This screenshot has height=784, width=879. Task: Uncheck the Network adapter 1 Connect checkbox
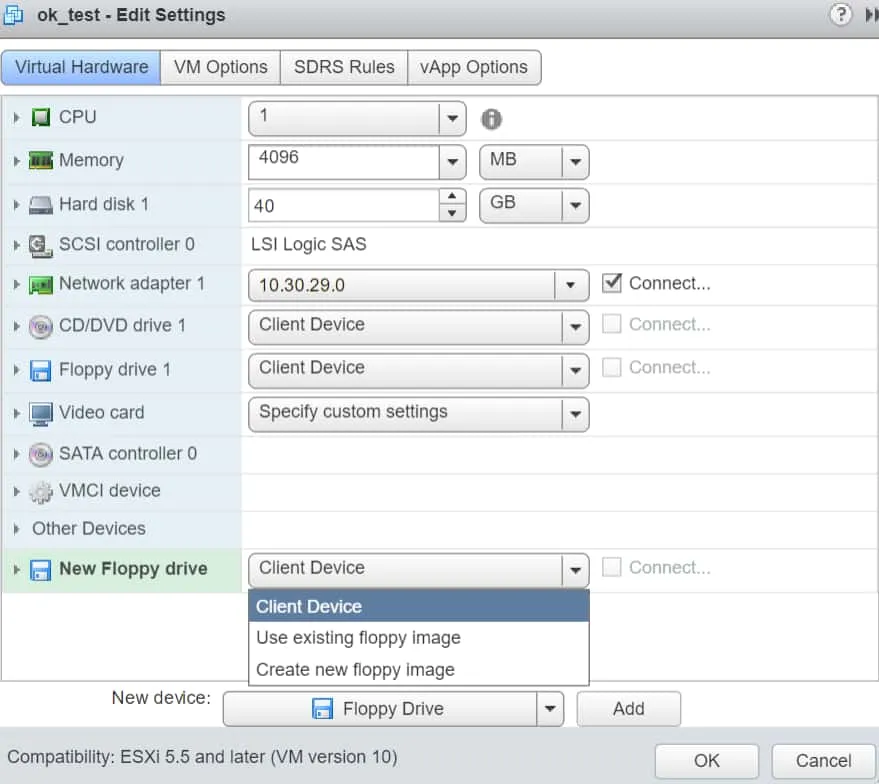coord(612,284)
